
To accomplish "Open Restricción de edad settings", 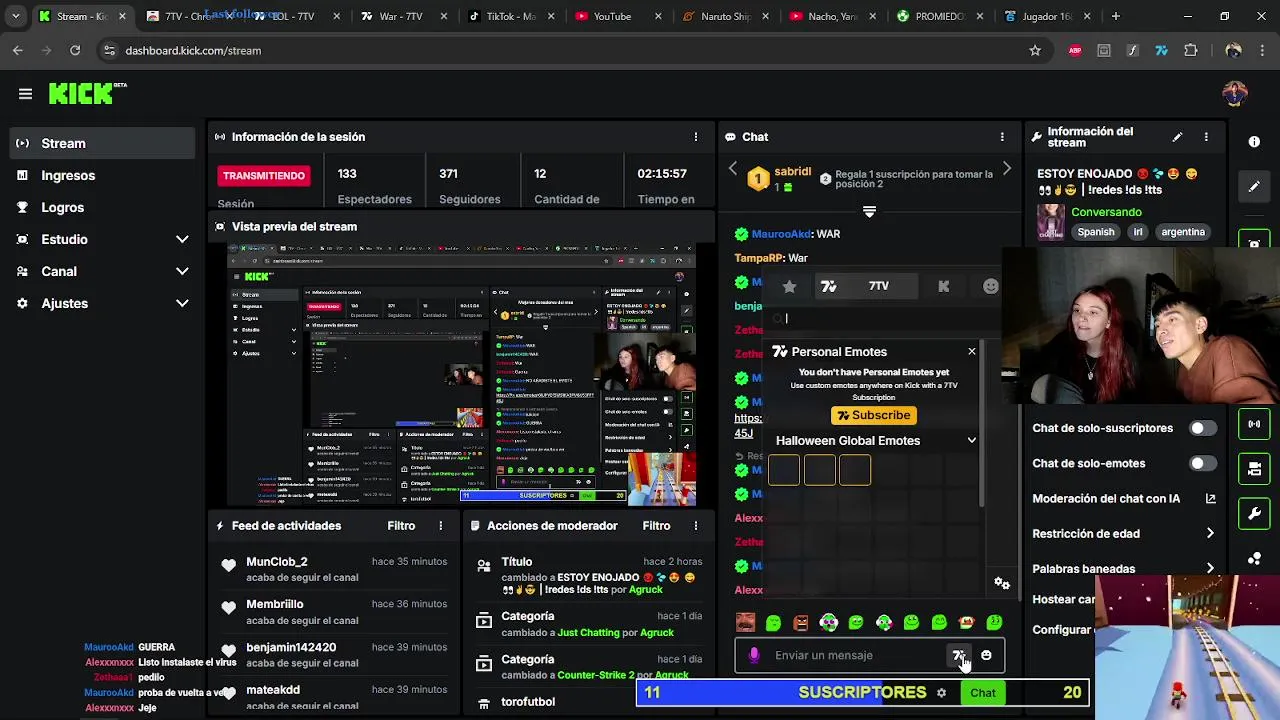I will [x=1124, y=534].
